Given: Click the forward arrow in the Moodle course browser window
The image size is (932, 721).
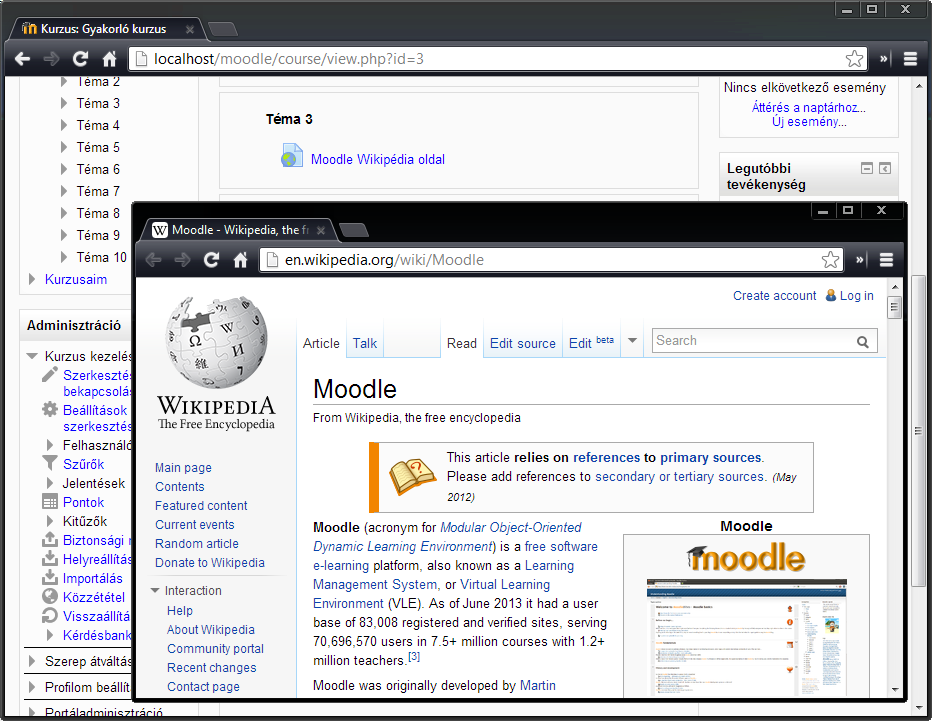Looking at the screenshot, I should pos(52,59).
